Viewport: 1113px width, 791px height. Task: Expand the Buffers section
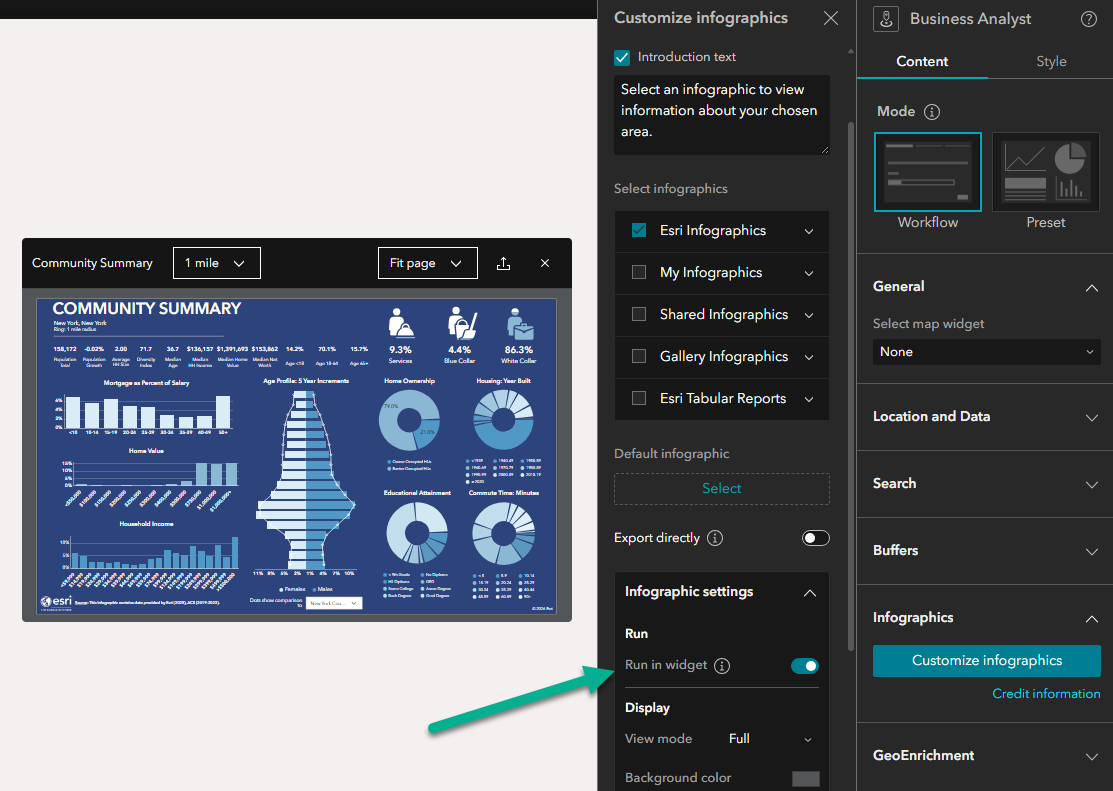coord(1092,552)
